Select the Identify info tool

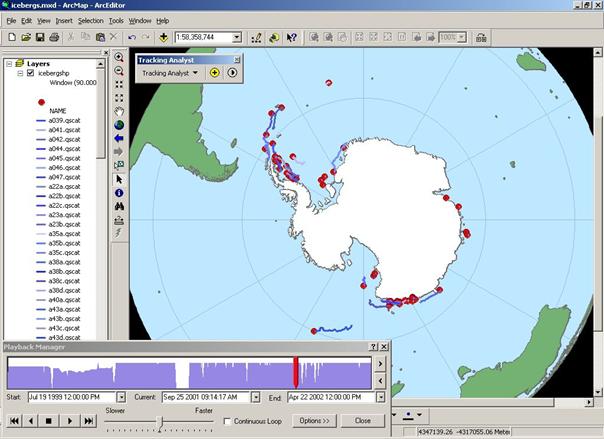[x=120, y=191]
